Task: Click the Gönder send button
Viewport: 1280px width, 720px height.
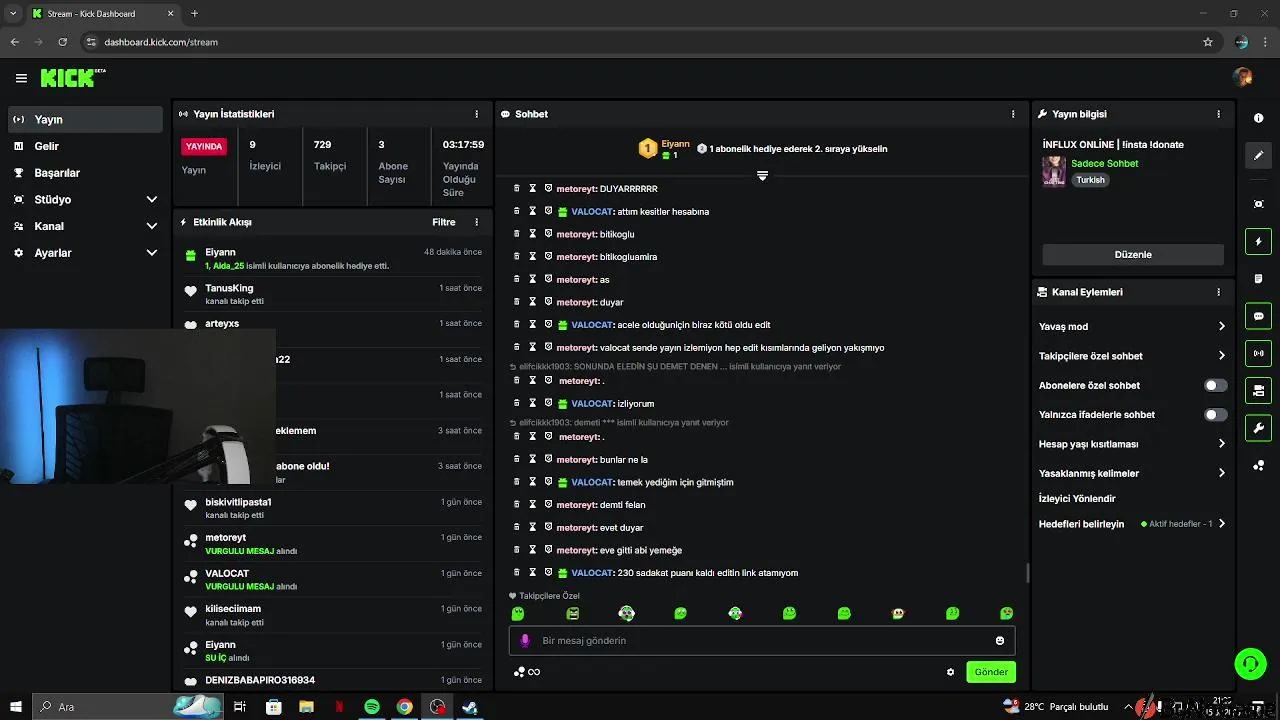Action: point(991,672)
